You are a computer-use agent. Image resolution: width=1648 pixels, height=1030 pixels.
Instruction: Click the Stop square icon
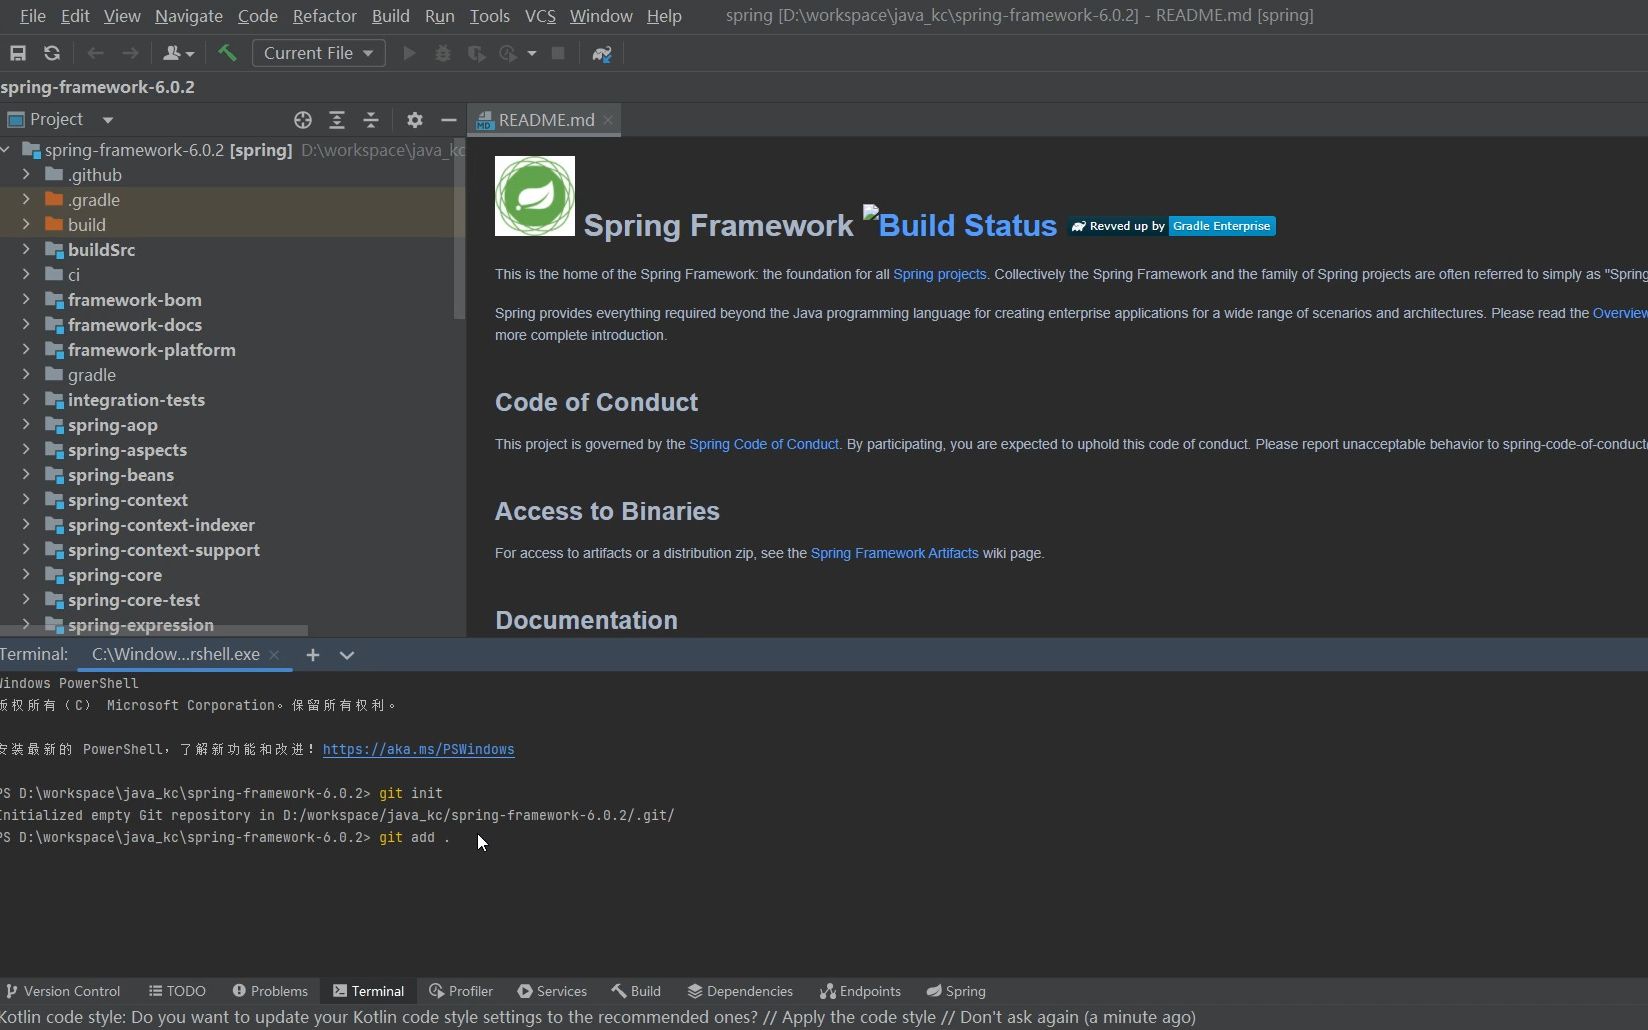(559, 53)
